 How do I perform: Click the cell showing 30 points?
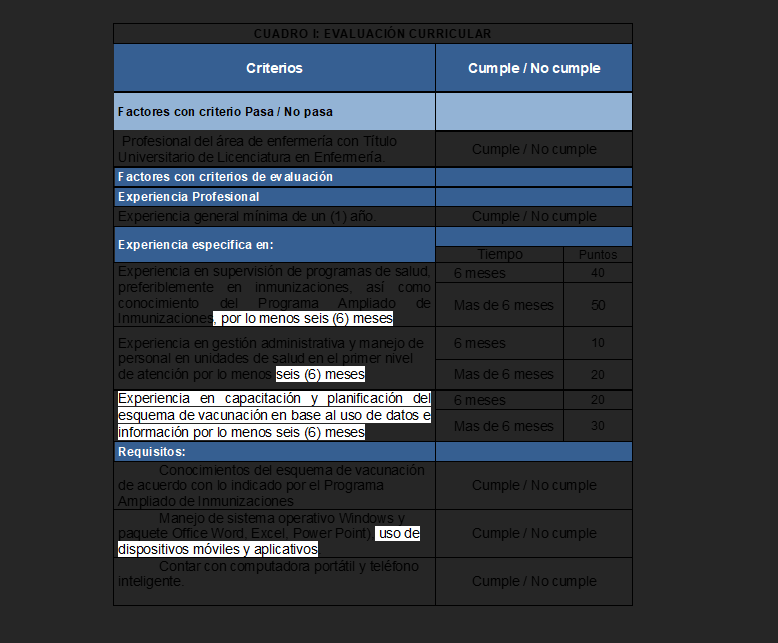pyautogui.click(x=598, y=426)
